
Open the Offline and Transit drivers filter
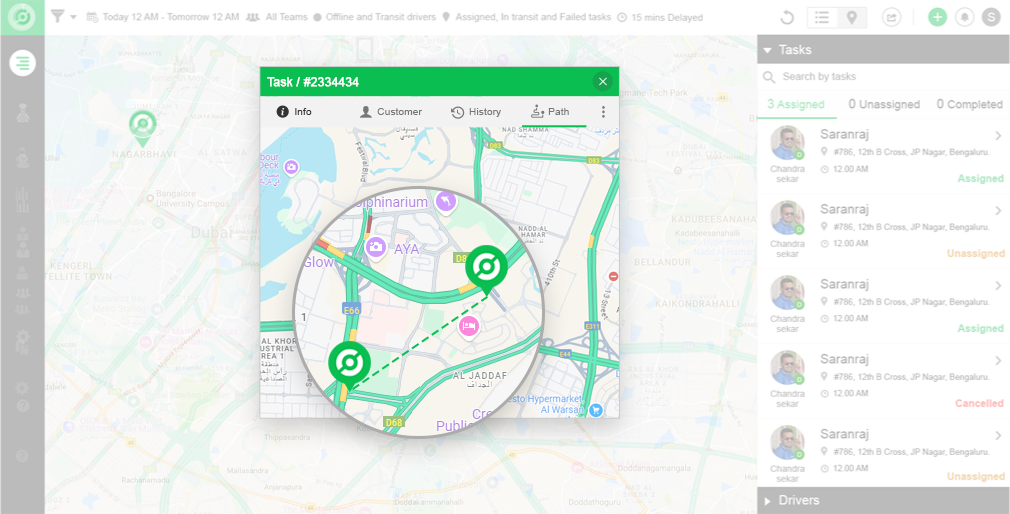[374, 17]
